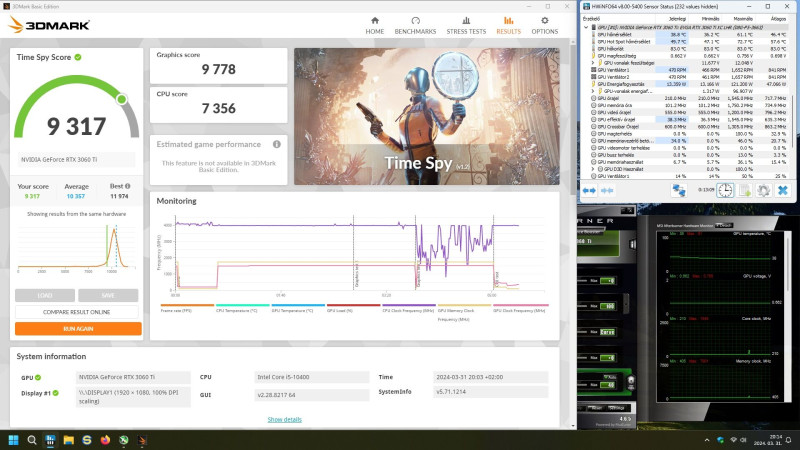The width and height of the screenshot is (800, 450).
Task: Click HWiNFO expand columns arrows icon
Action: click(x=589, y=190)
